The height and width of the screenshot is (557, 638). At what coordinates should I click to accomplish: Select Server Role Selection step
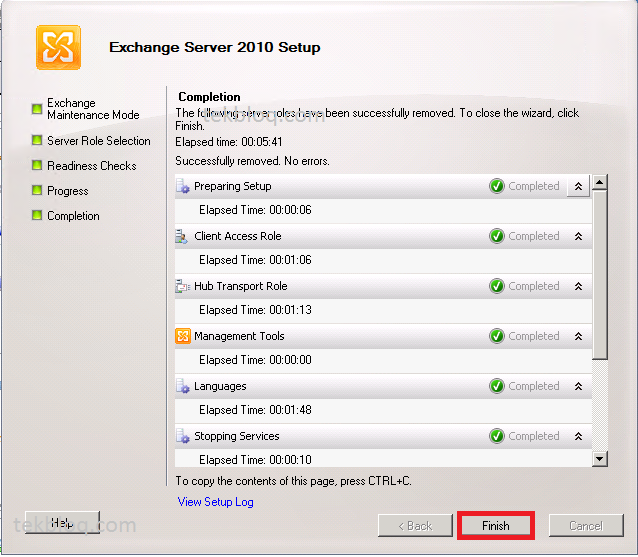tap(99, 141)
